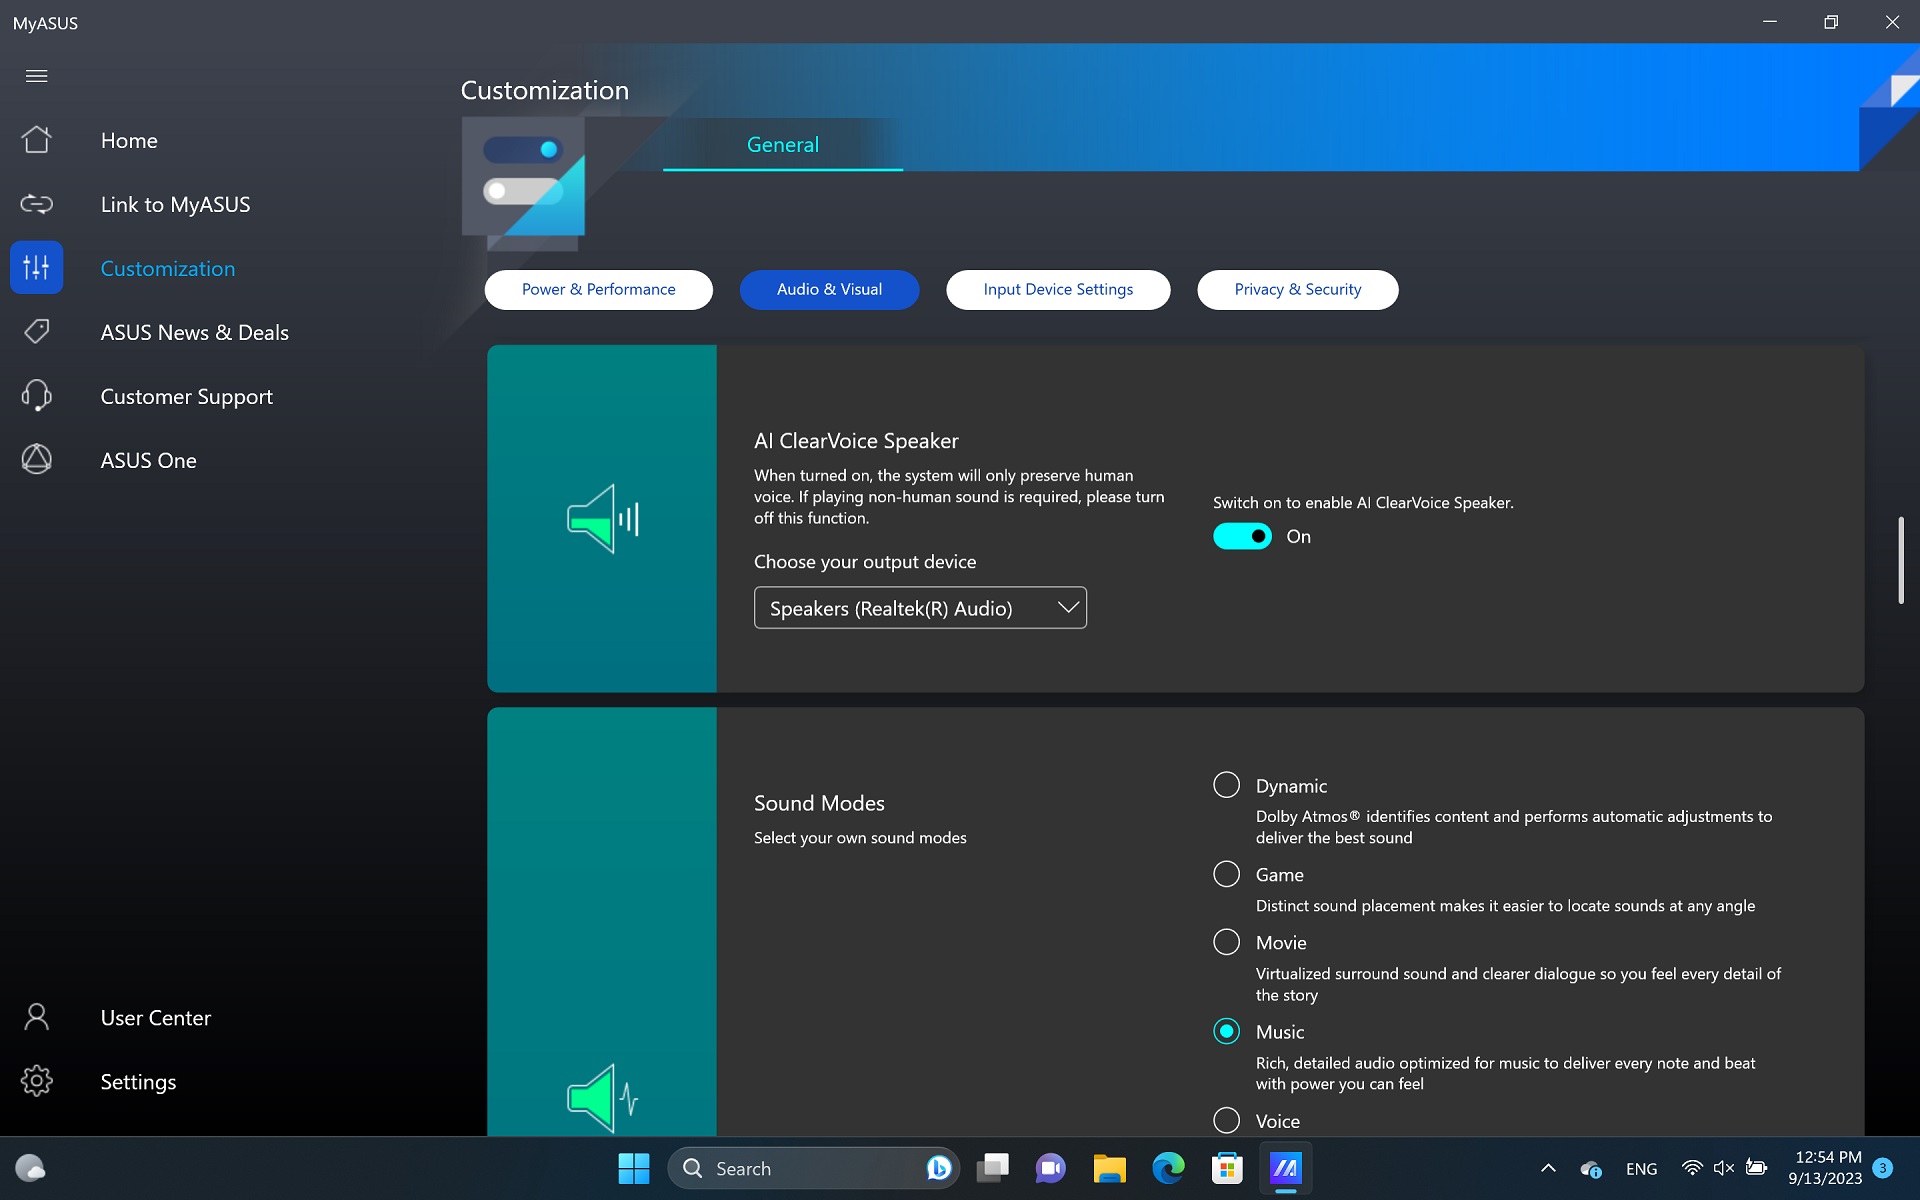Click the battery tray icon
Screen dimensions: 1920x1200
pyautogui.click(x=1756, y=1168)
